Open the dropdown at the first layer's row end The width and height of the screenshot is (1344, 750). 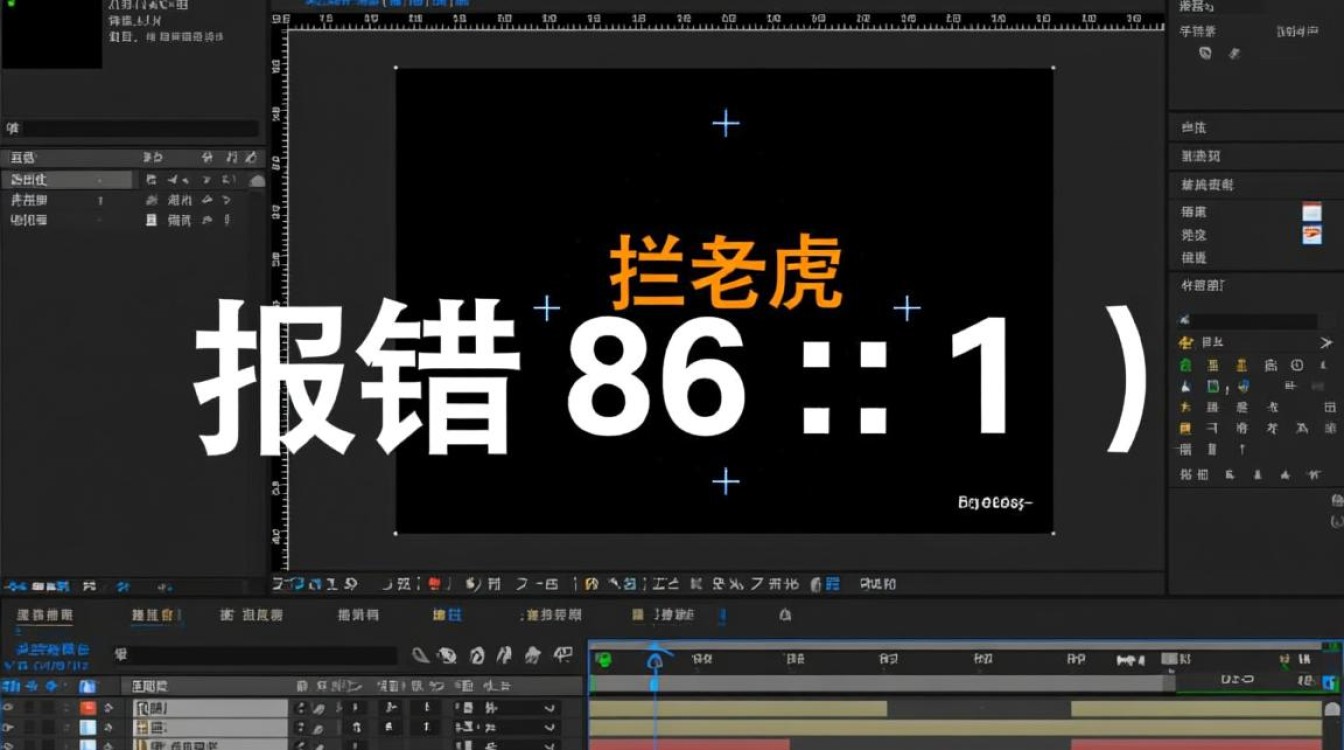click(549, 708)
